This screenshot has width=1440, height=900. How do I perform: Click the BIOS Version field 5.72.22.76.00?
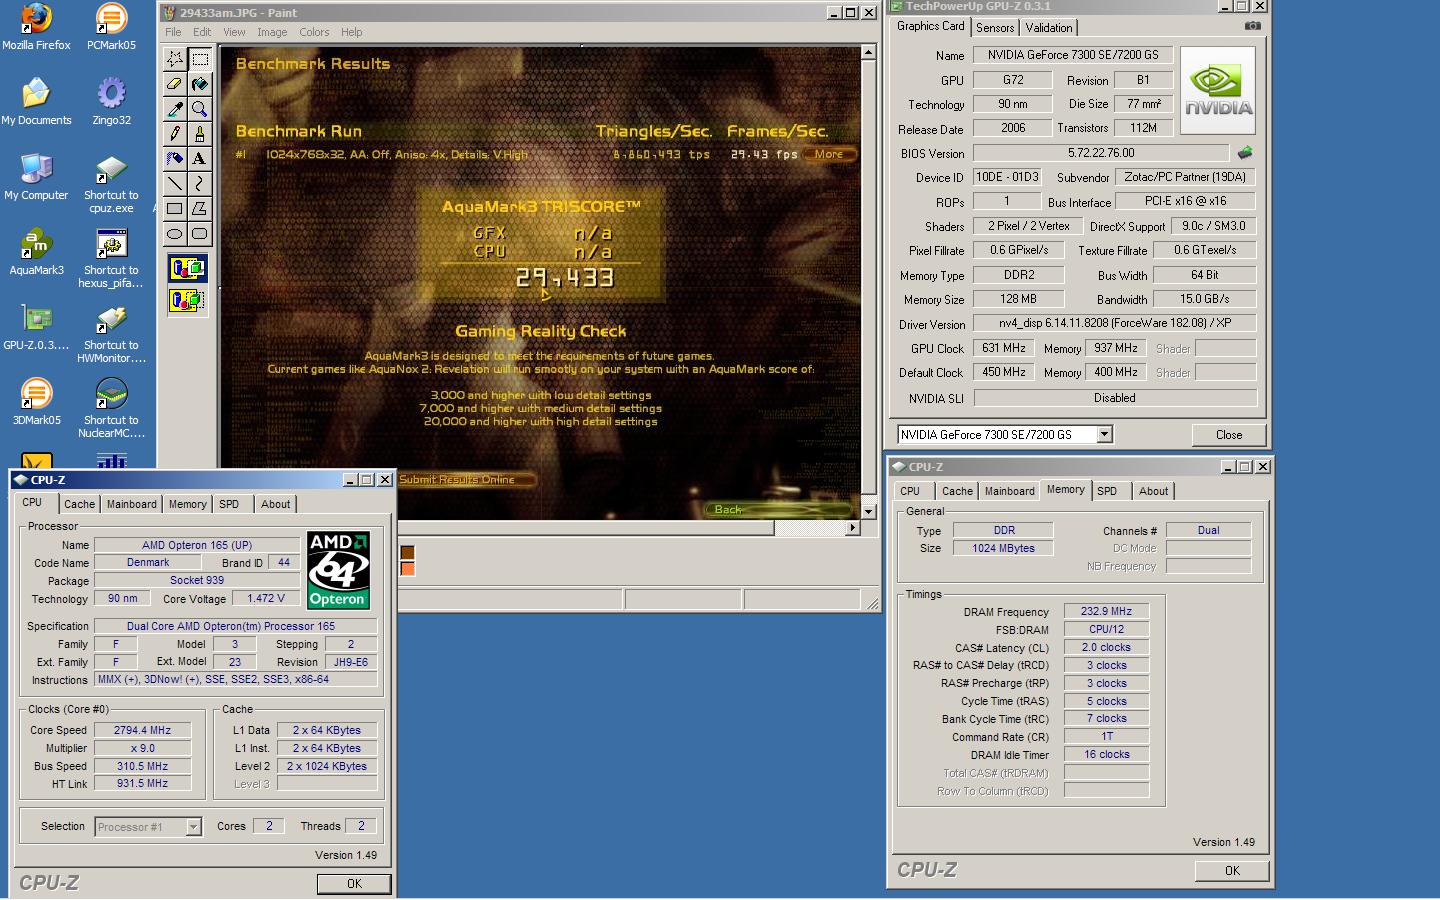1101,153
